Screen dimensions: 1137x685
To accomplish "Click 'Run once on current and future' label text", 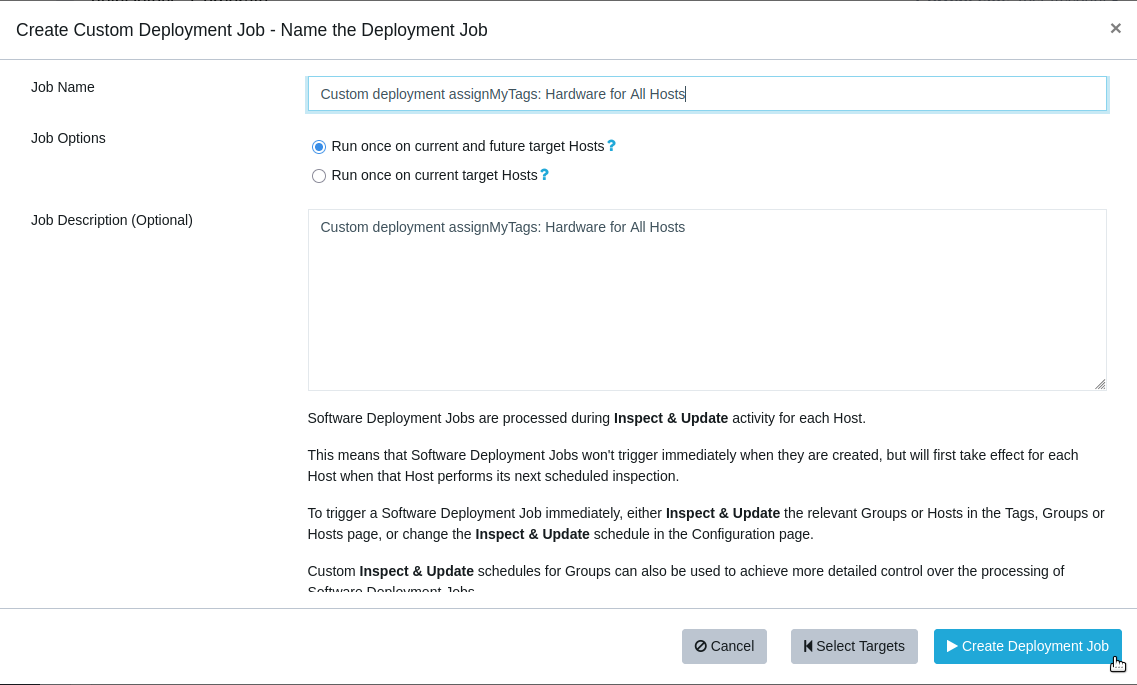I will [468, 146].
